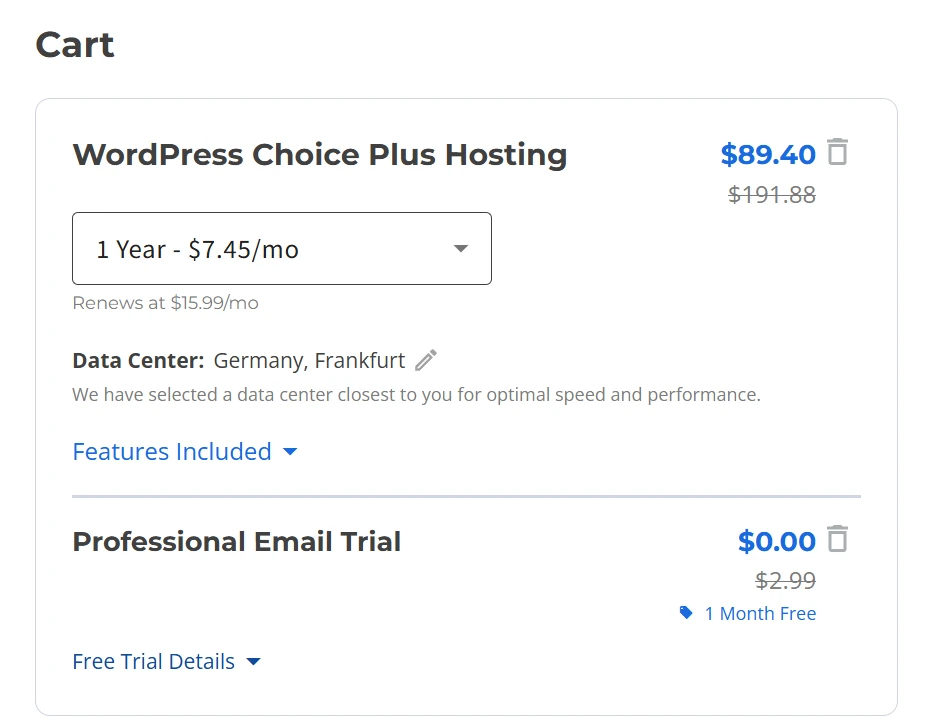Click the chevron next to Free Trial Details

pyautogui.click(x=254, y=662)
